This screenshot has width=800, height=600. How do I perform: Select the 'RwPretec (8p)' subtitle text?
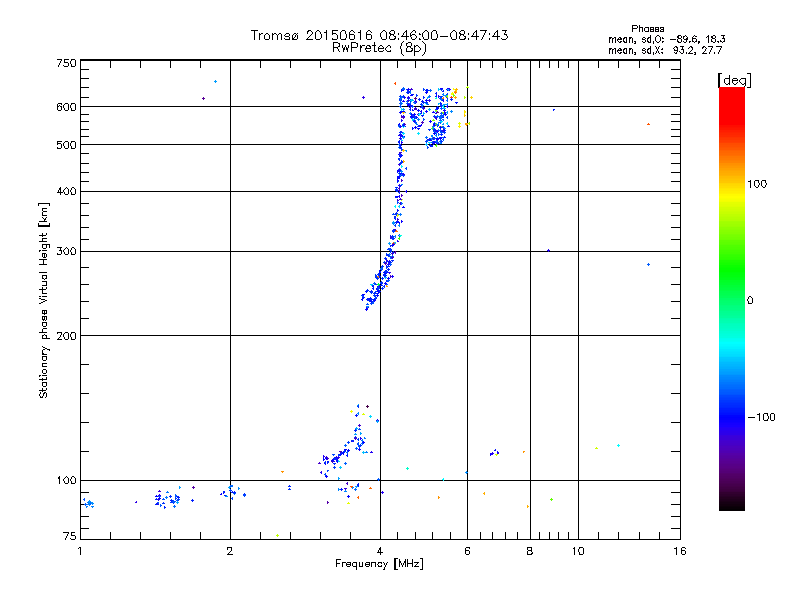379,48
